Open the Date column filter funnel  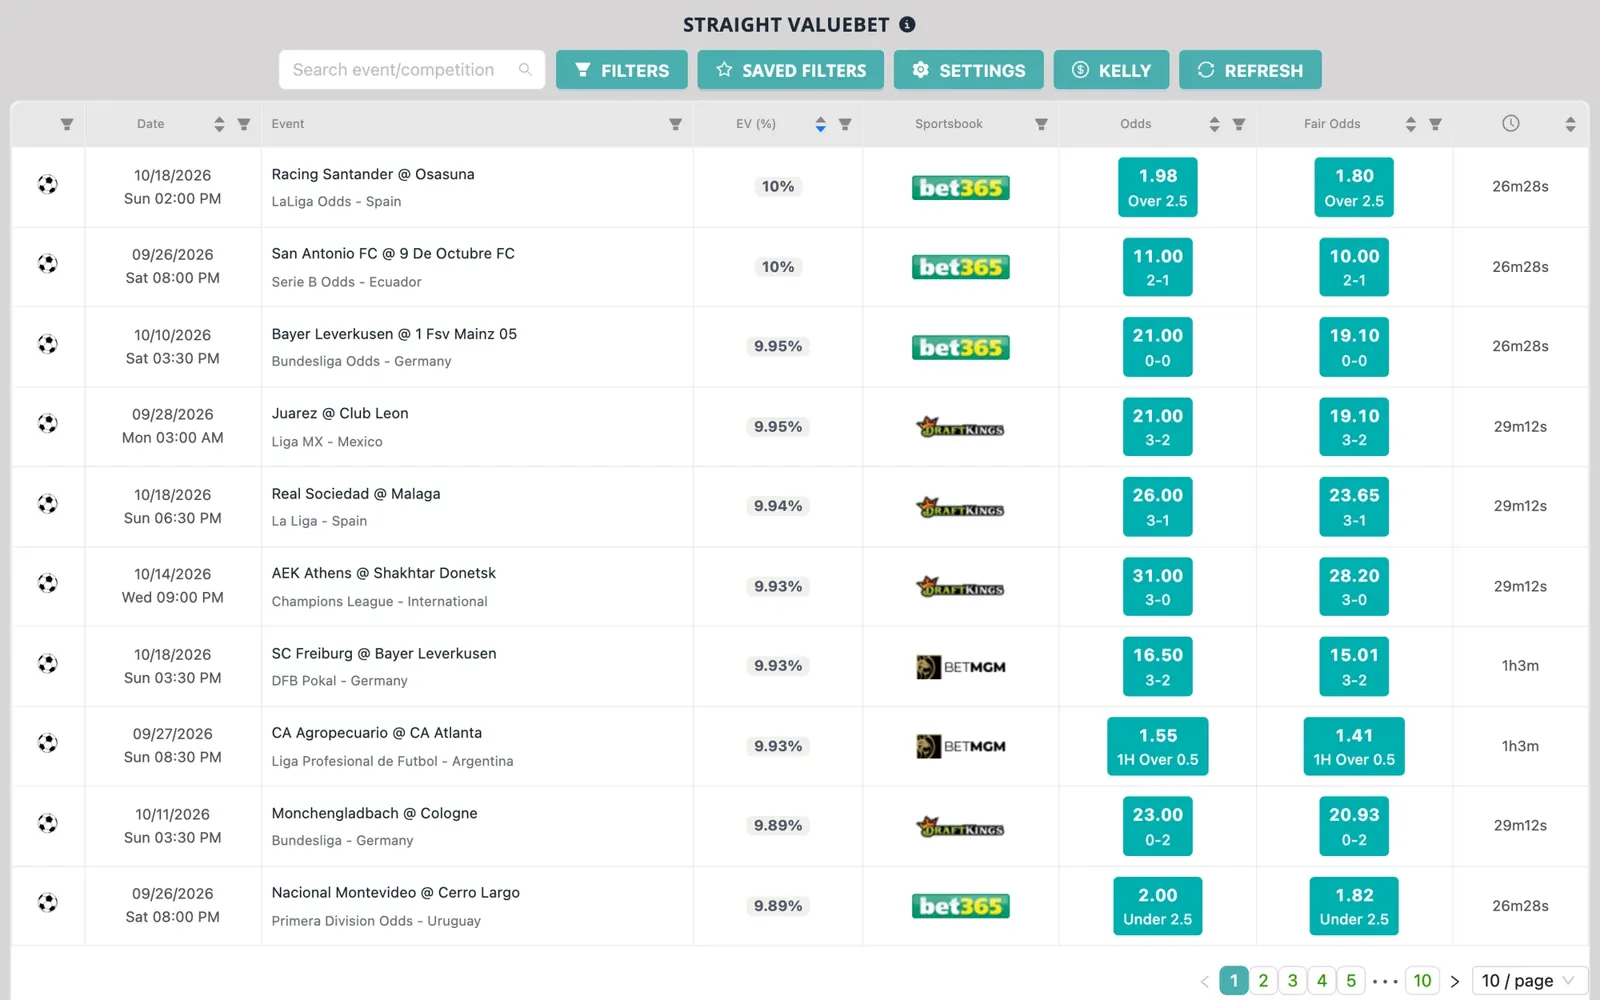244,124
